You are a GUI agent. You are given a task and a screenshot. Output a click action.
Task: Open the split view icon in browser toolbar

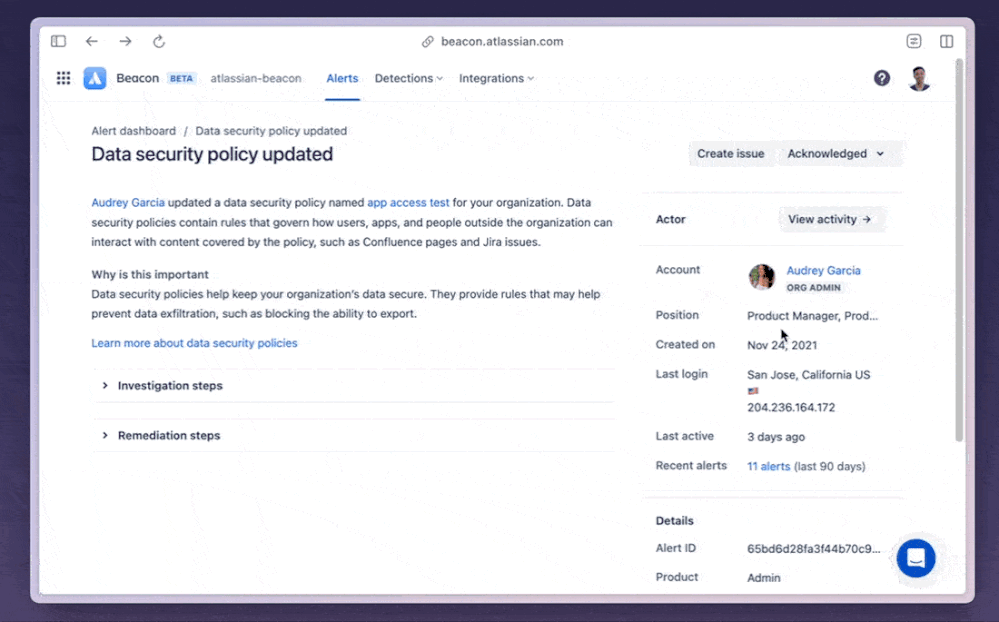point(947,41)
